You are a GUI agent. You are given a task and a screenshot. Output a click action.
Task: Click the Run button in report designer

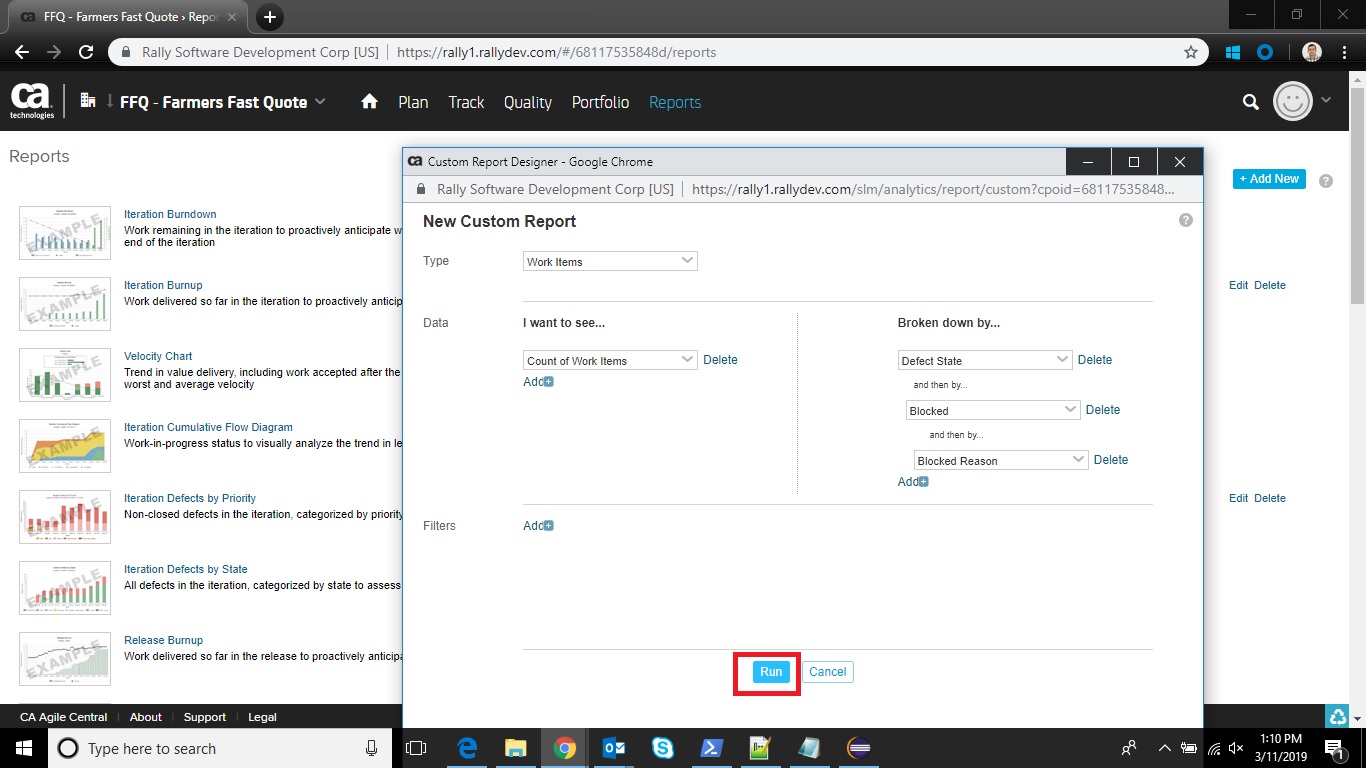770,672
